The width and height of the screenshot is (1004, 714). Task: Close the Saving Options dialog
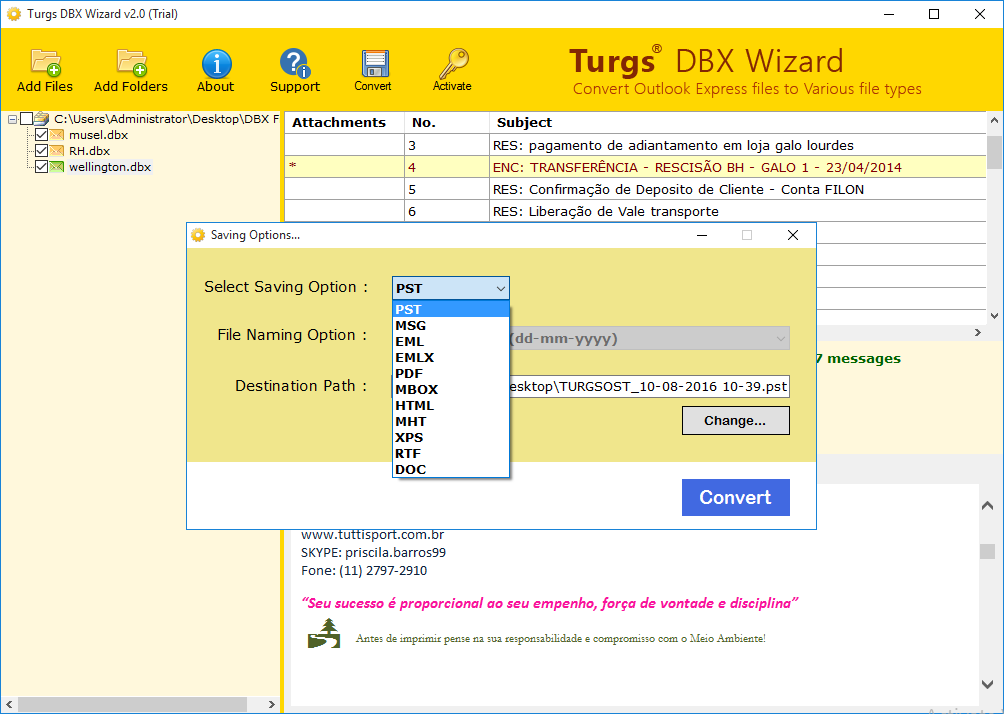coord(793,235)
